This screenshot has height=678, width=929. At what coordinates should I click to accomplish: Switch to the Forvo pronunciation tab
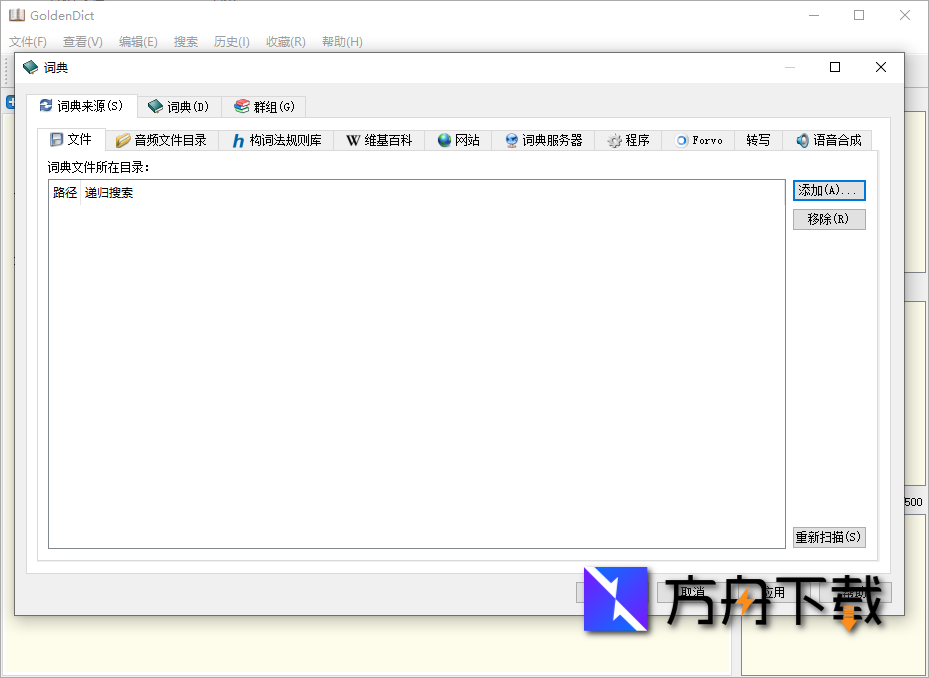(698, 140)
